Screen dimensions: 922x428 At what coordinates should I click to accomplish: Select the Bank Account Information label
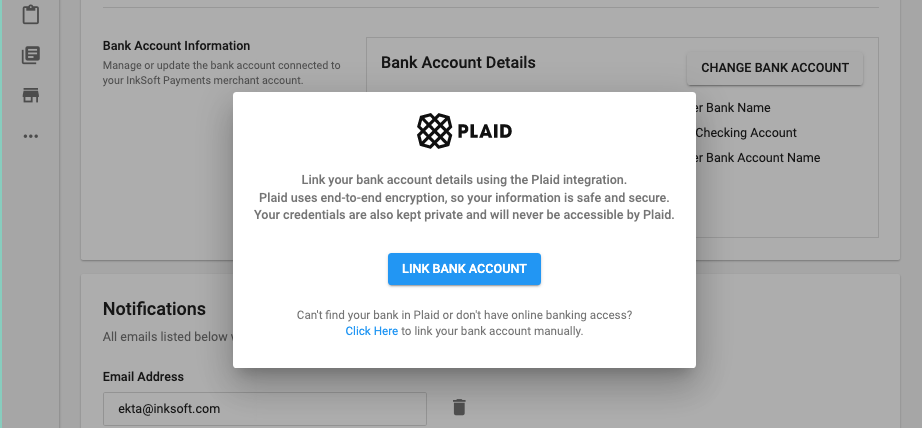(176, 46)
